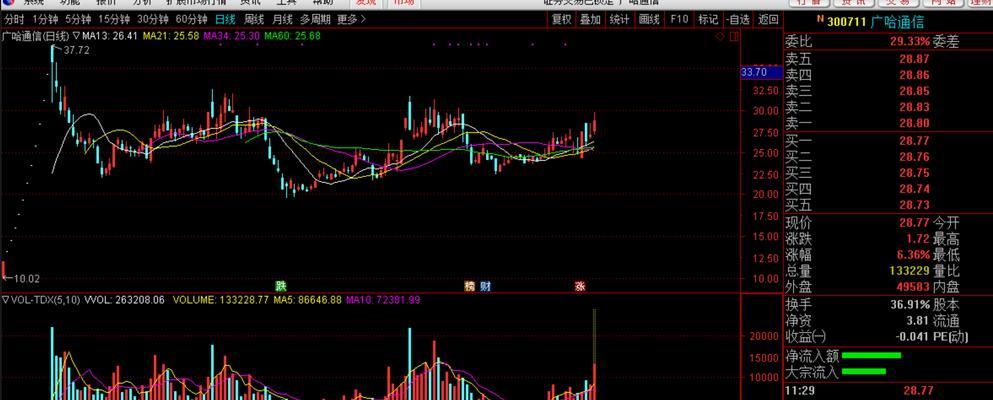Screen dimensions: 993x400
Task: Select the 60分钟 period tab
Action: tap(191, 19)
